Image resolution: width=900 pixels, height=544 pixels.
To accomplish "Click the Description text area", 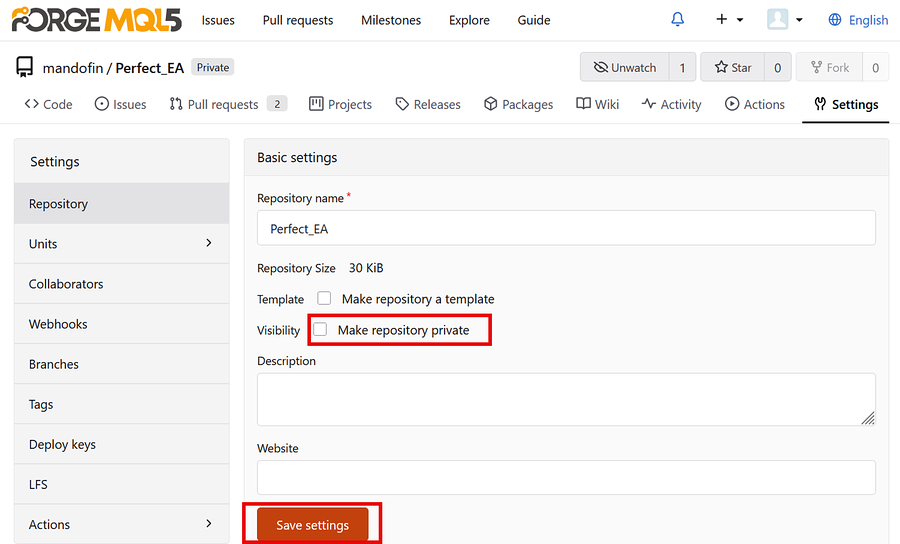I will coord(566,399).
